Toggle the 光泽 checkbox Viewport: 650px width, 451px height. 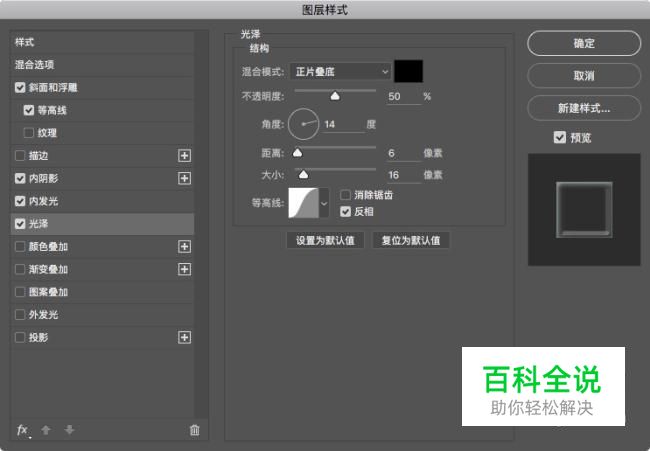click(20, 224)
